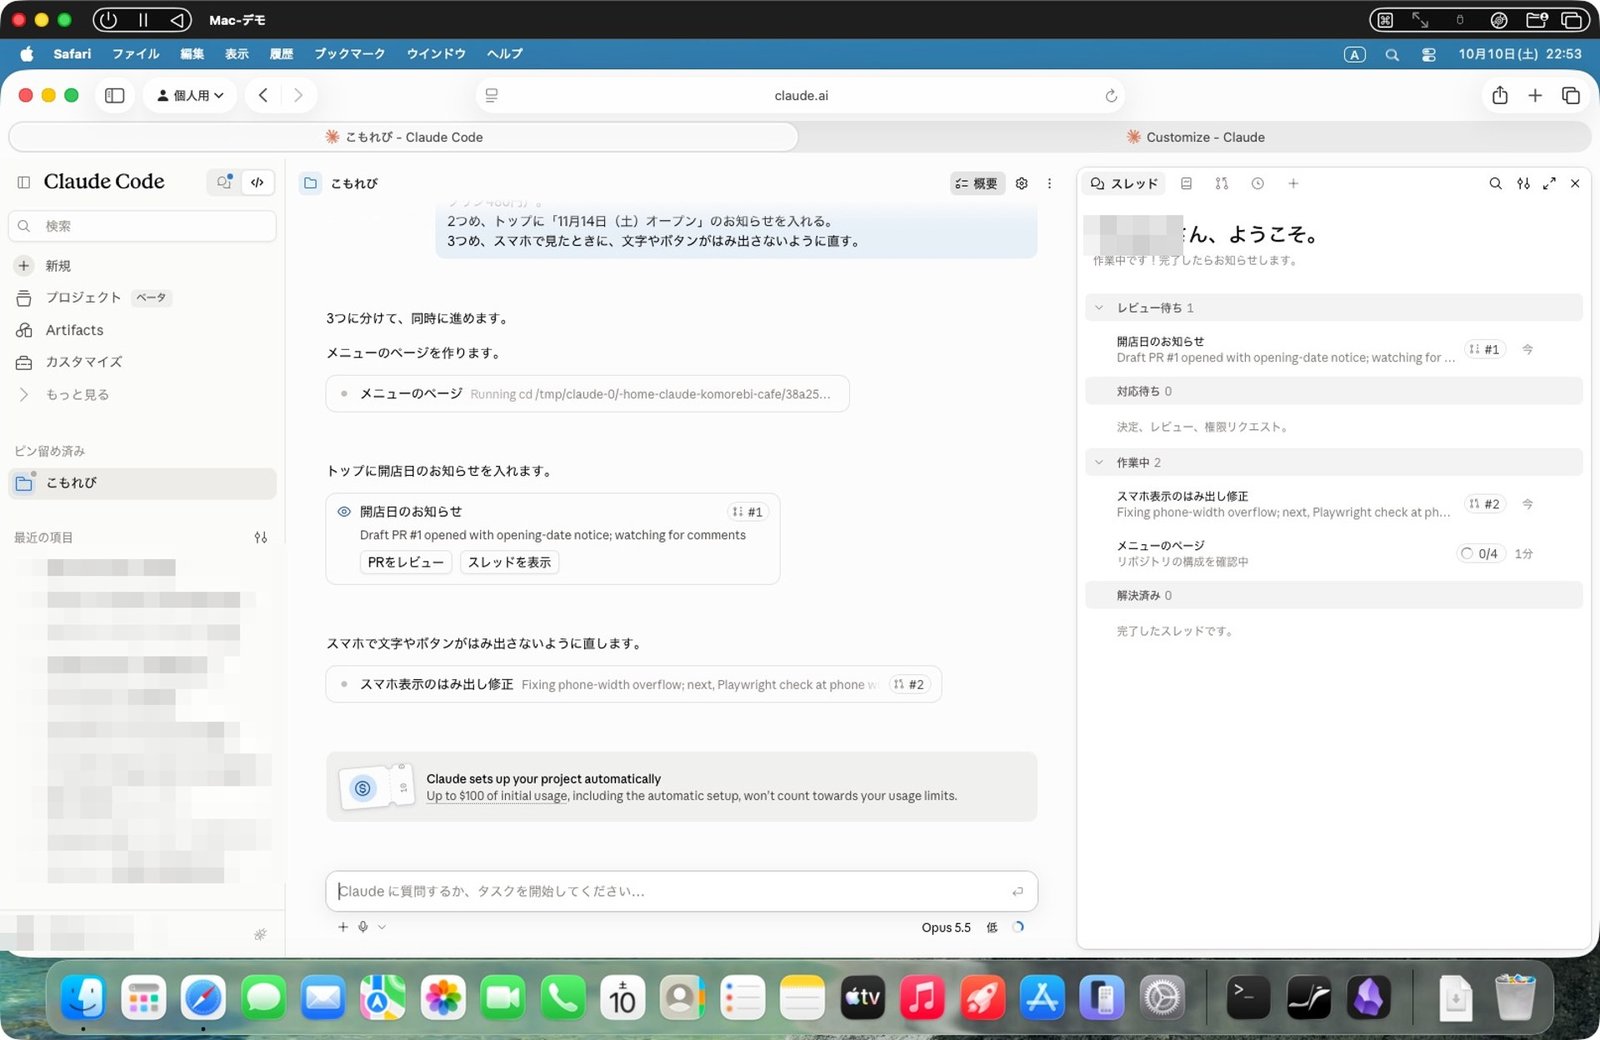Open filter options for 最近の項目

261,537
